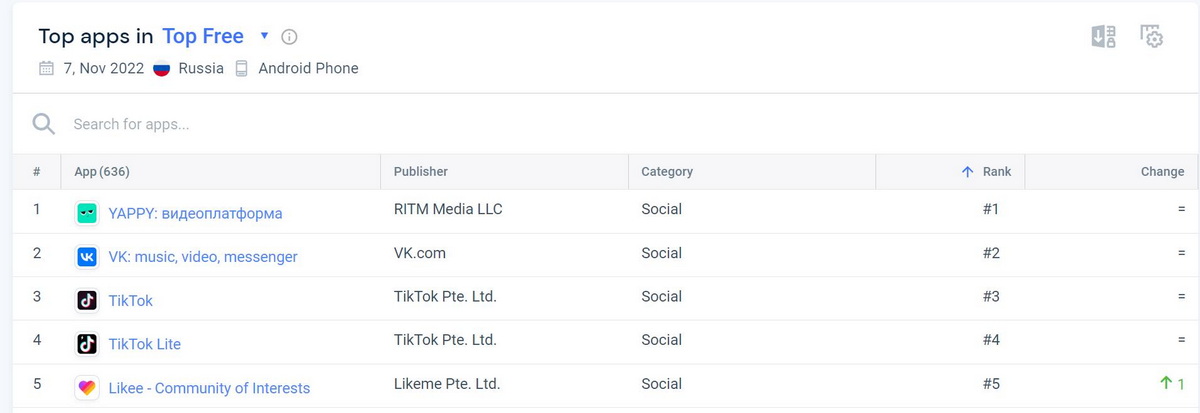Click the info icon beside Top Free

289,37
